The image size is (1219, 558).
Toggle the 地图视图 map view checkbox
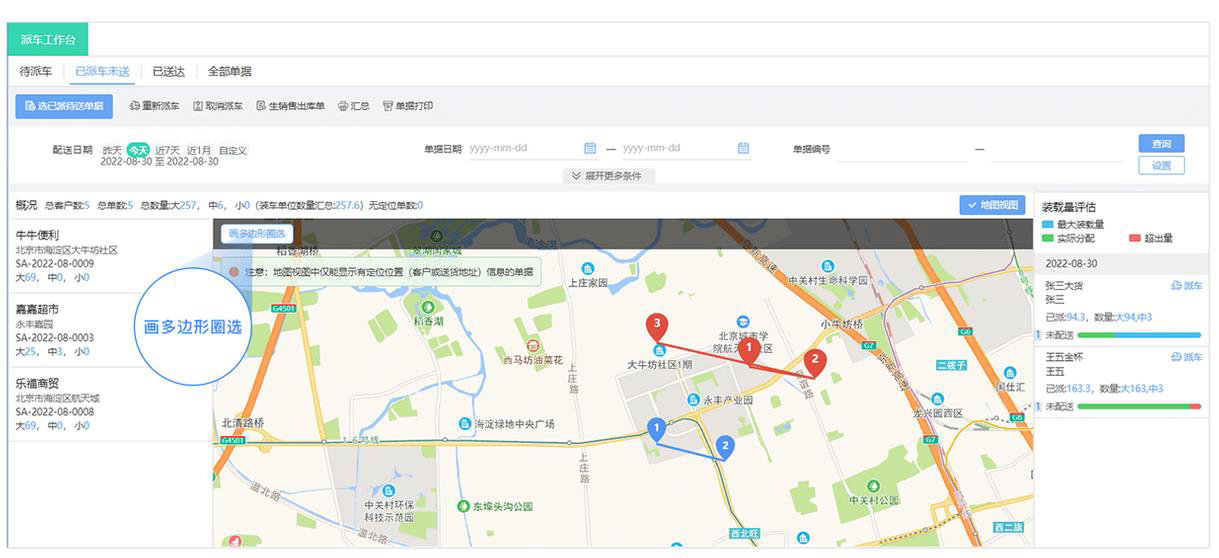pos(971,205)
